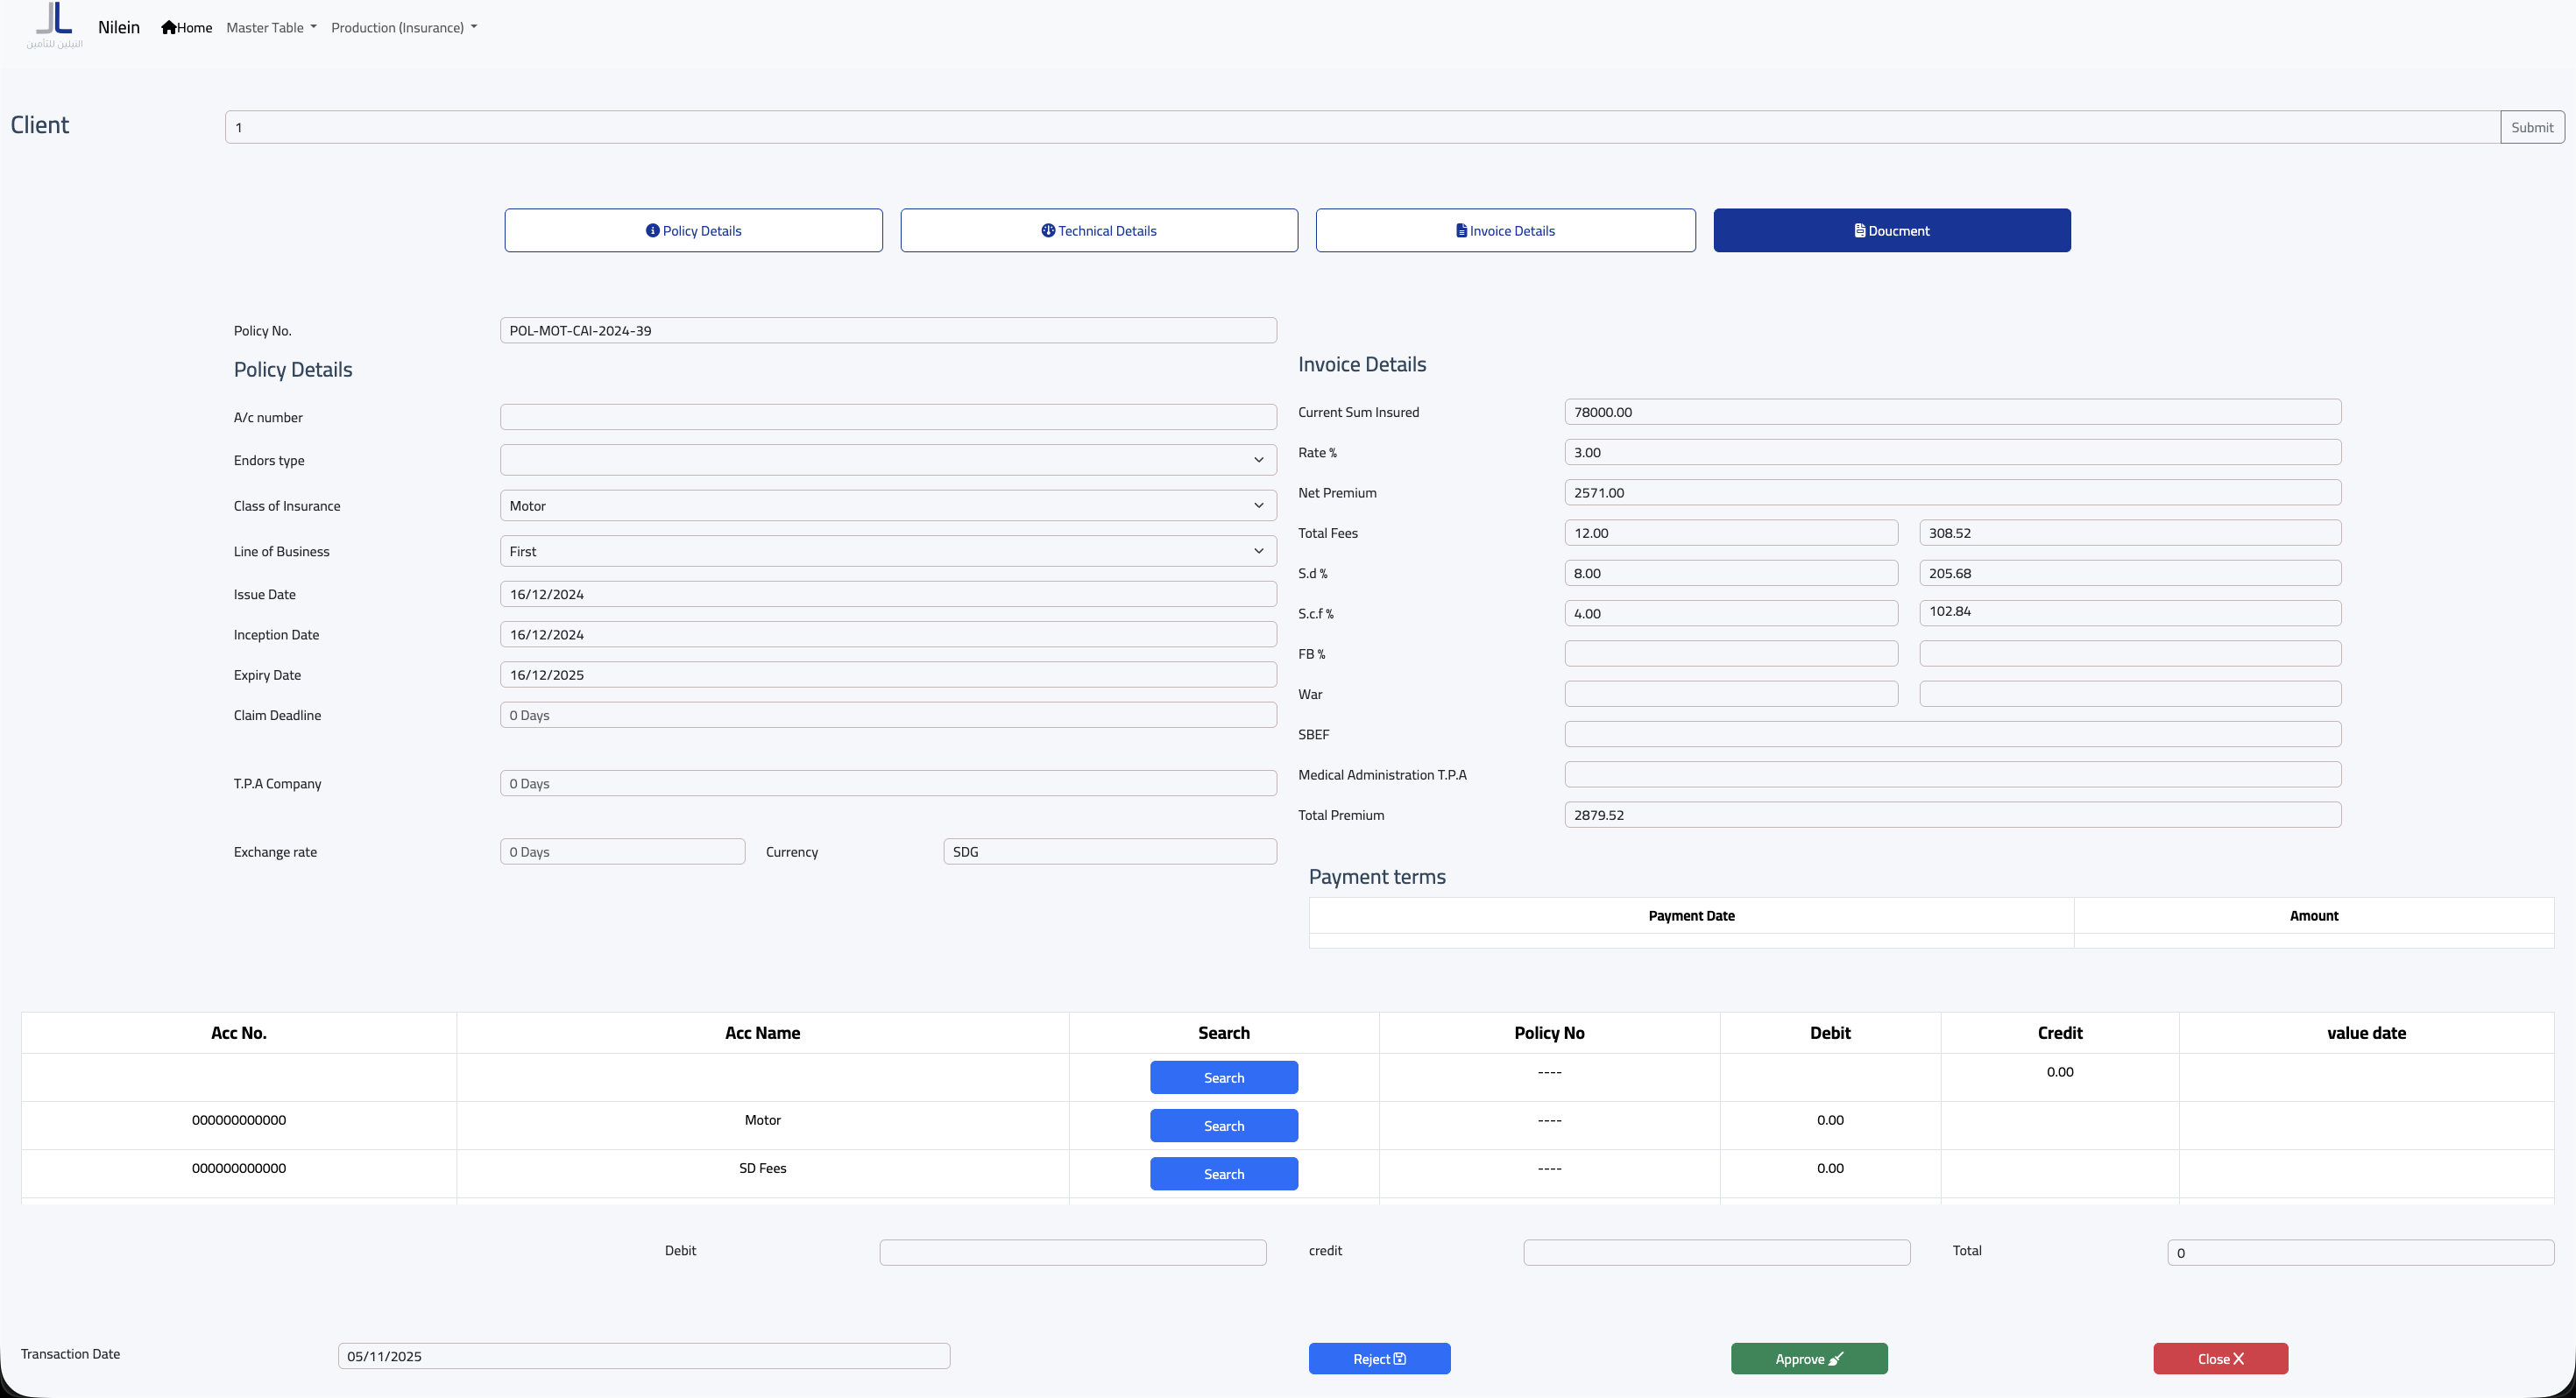Open the Master Table dropdown menu
The width and height of the screenshot is (2576, 1398).
click(x=271, y=28)
